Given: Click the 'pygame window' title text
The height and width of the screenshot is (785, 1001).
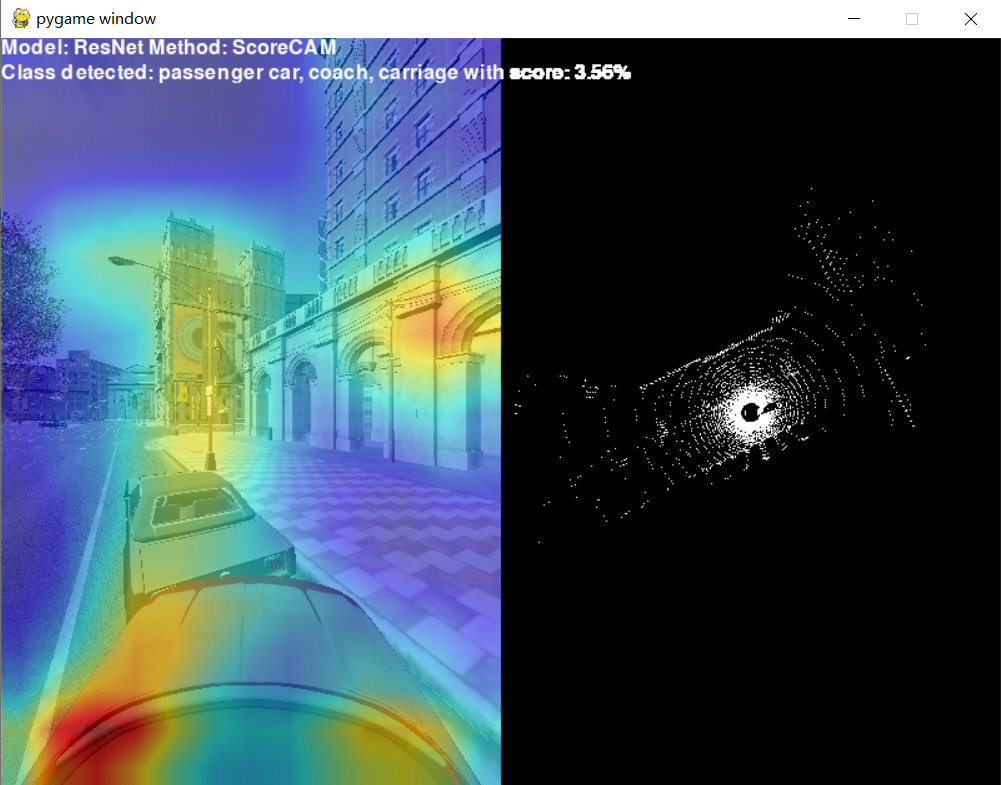Looking at the screenshot, I should click(96, 19).
